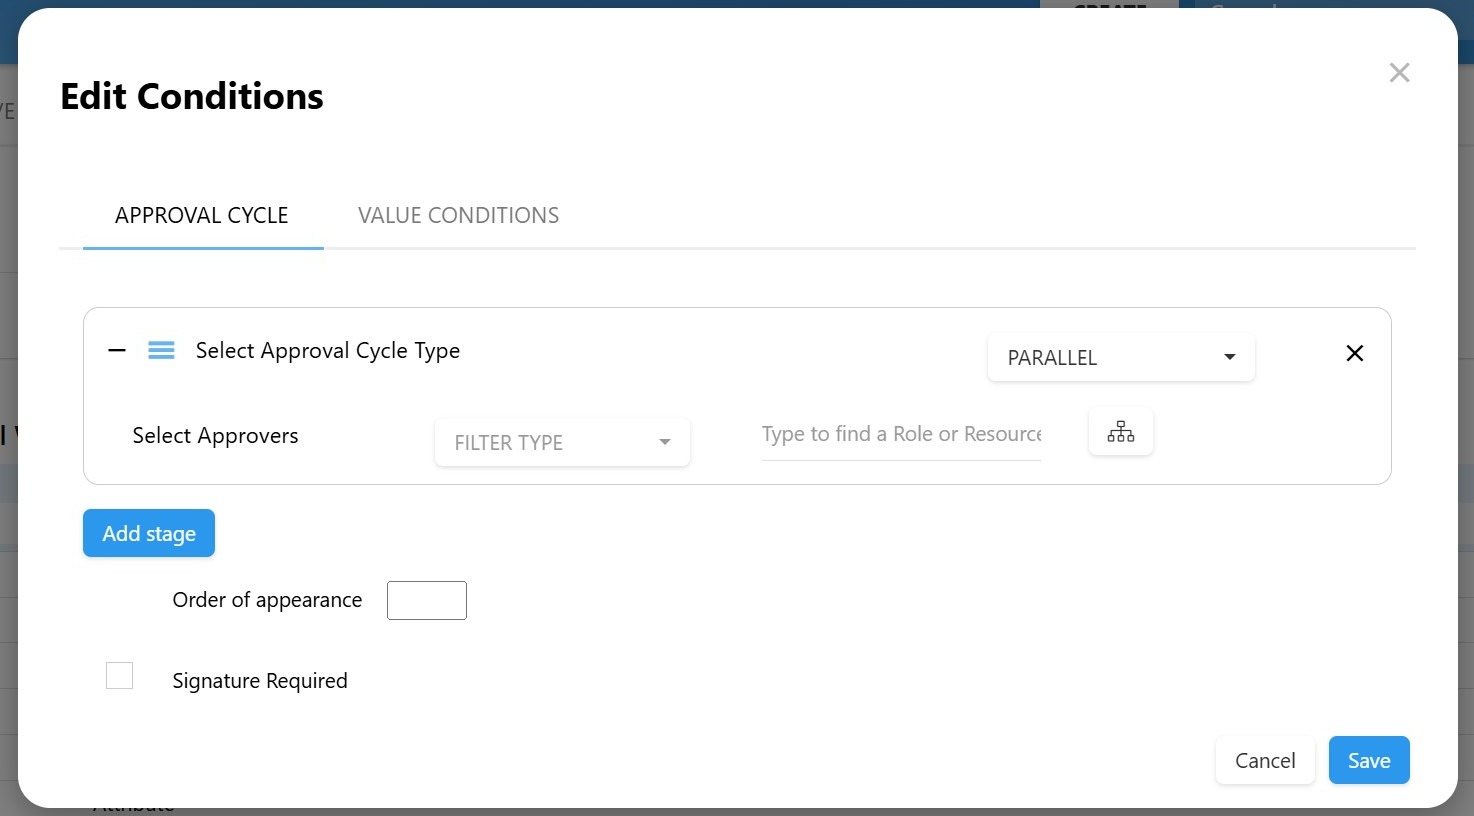Switch to the Approval Cycle tab
Image resolution: width=1474 pixels, height=816 pixels.
pyautogui.click(x=202, y=216)
